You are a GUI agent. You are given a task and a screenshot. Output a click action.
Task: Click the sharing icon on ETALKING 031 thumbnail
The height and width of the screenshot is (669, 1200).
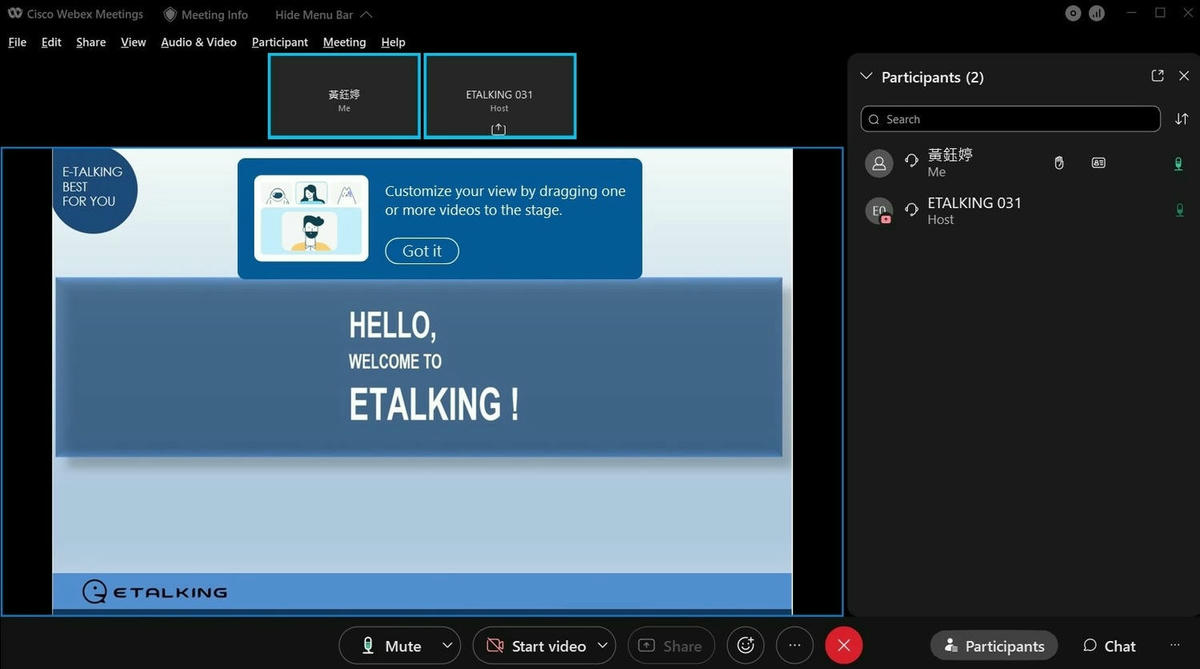[x=499, y=129]
